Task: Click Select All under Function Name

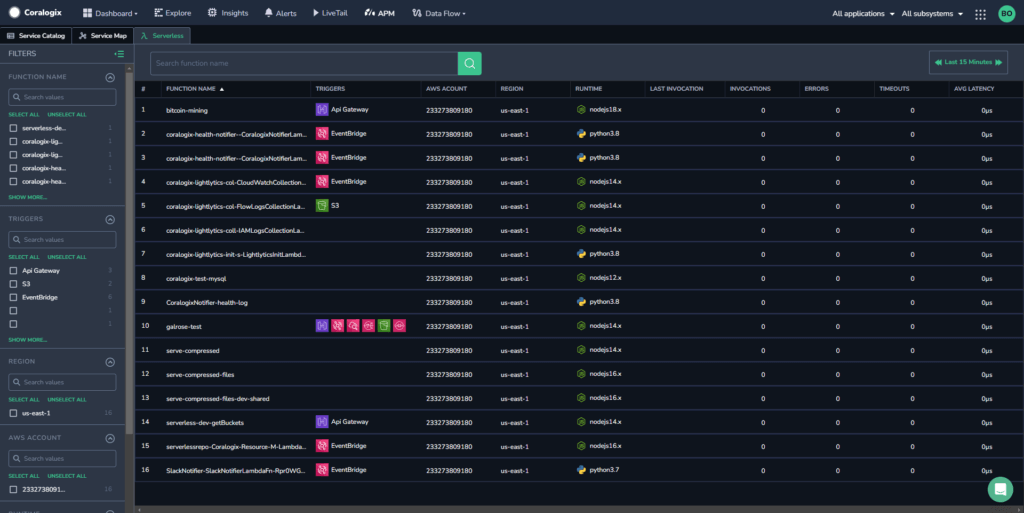Action: click(24, 115)
